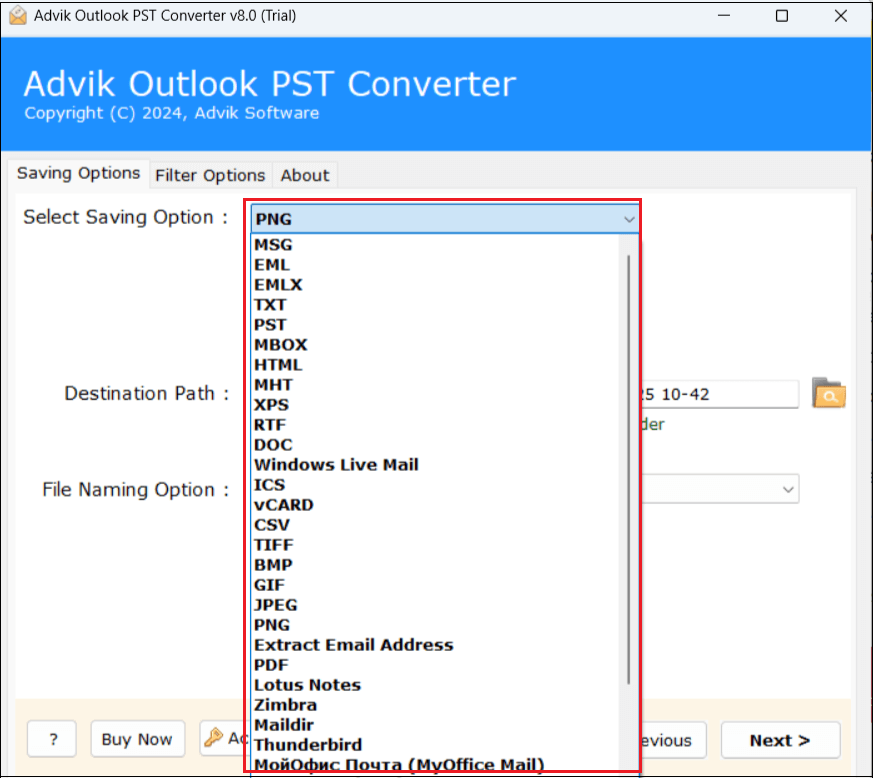Click the key icon on the activate button
The width and height of the screenshot is (873, 778).
(213, 737)
